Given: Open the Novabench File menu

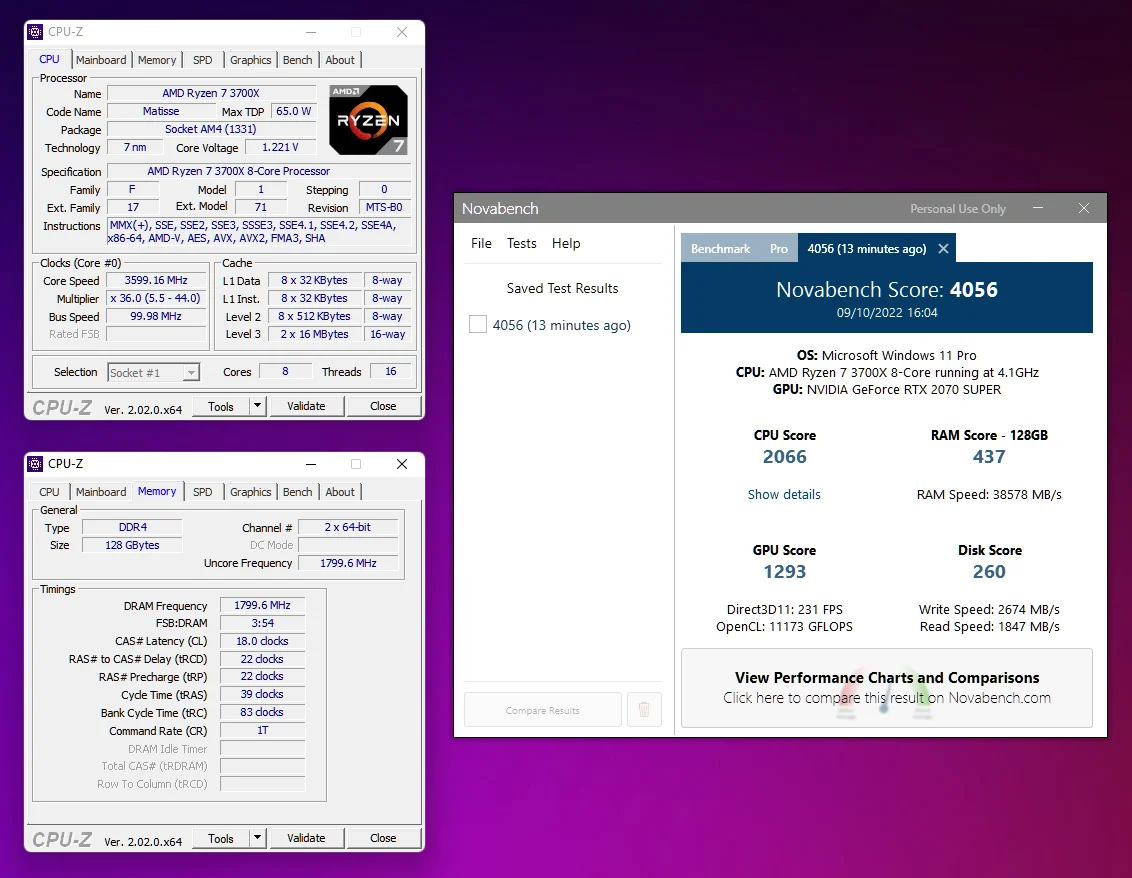Looking at the screenshot, I should coord(481,243).
